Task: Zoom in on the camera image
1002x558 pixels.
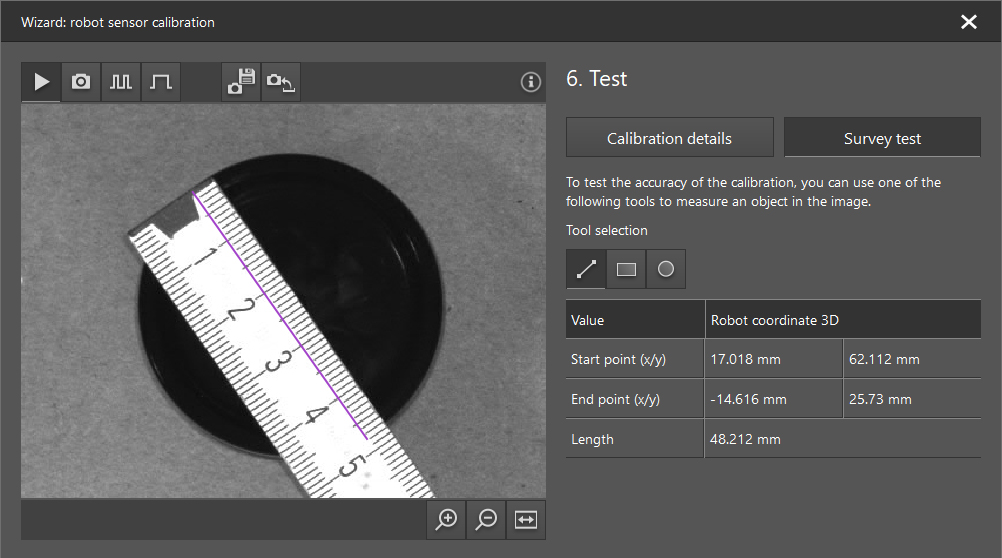Action: coord(447,519)
